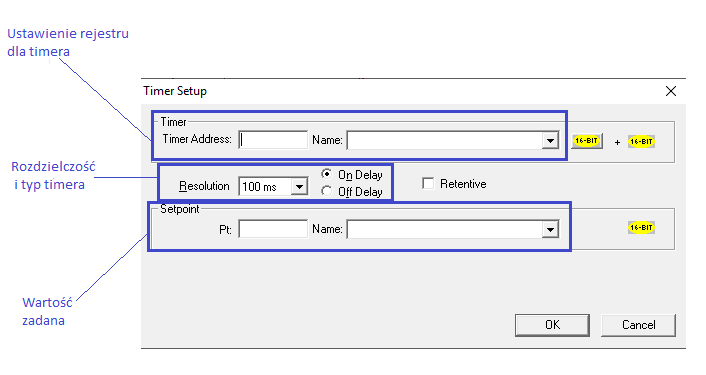Click the Setpoint Pt input field
The height and width of the screenshot is (375, 706).
pos(273,229)
